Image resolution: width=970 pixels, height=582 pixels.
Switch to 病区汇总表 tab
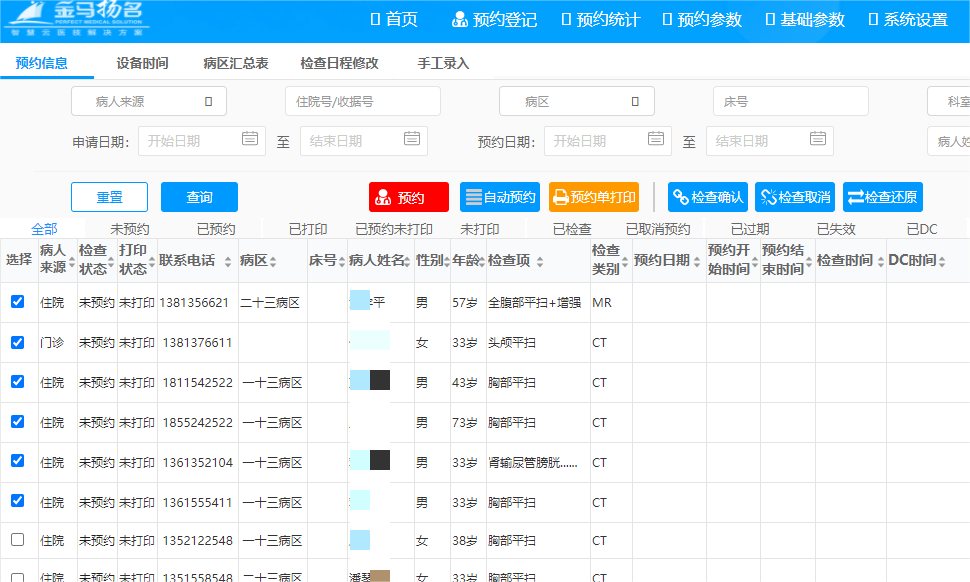pyautogui.click(x=236, y=63)
